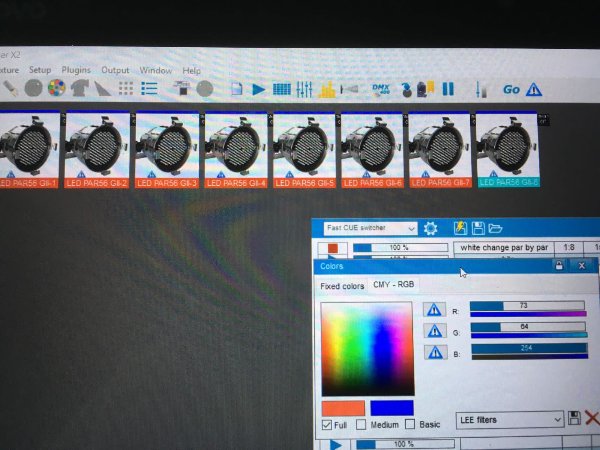The image size is (600, 450).
Task: Open settings gear beside Fast CUE switcher
Action: click(x=430, y=228)
